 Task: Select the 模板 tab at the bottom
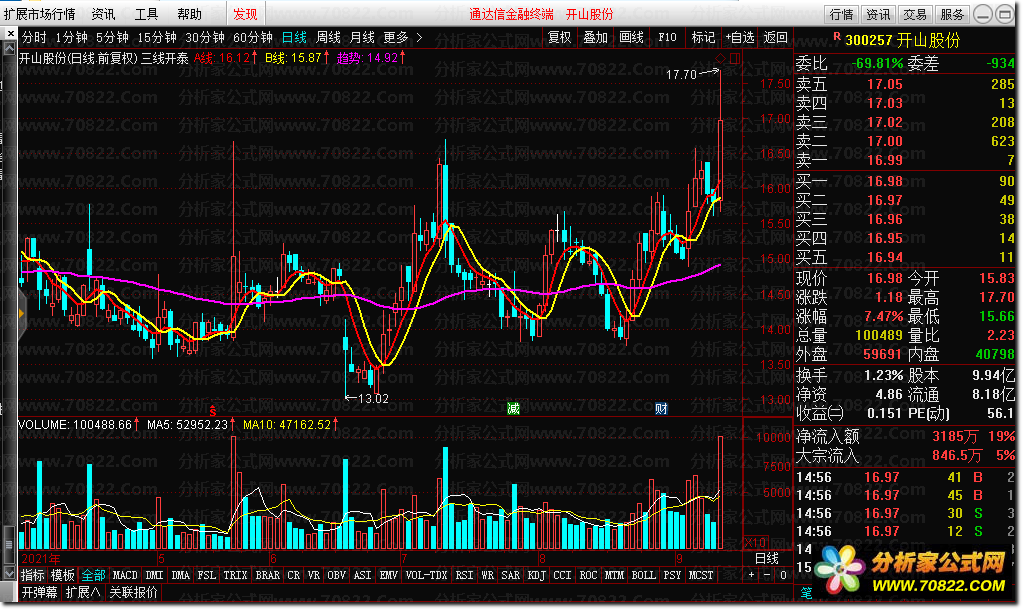point(63,575)
